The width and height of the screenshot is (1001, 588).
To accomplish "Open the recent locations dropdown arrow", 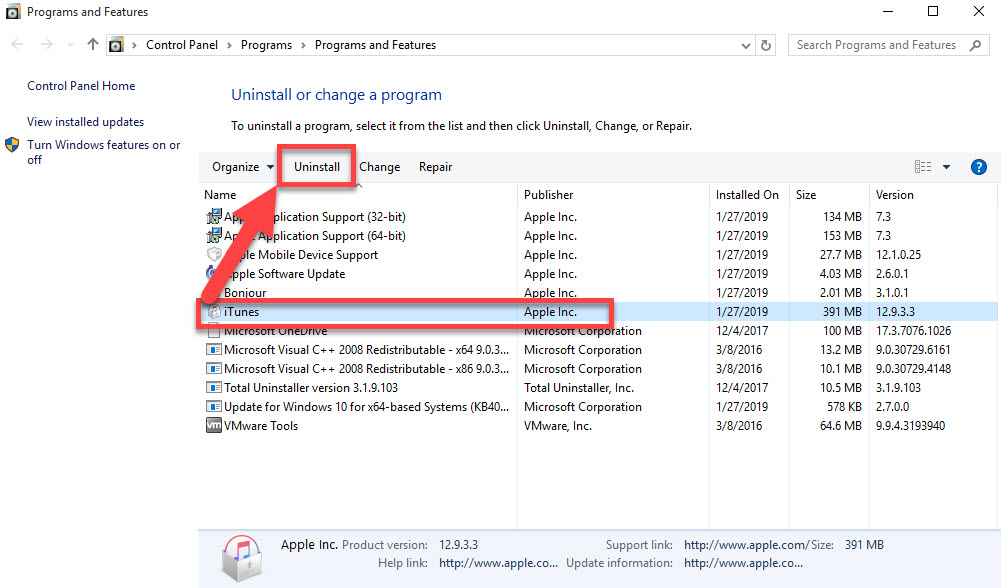I will tap(70, 45).
